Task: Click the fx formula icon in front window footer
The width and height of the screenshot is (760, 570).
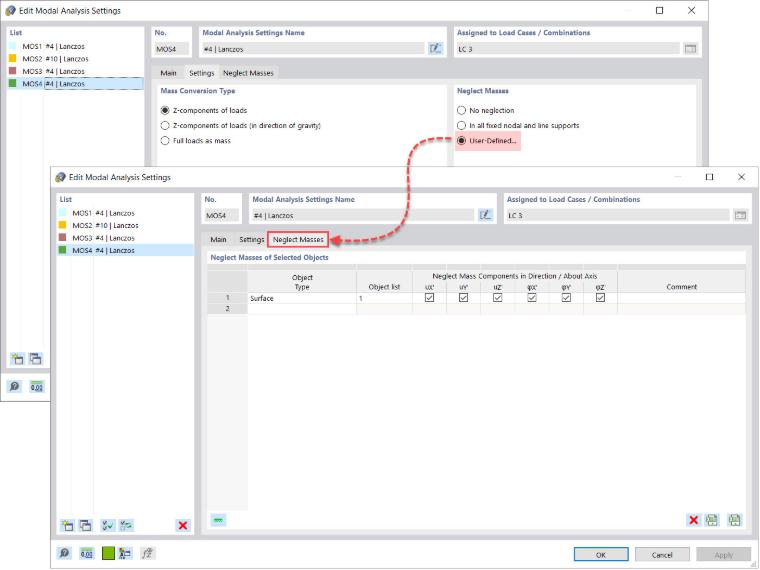Action: click(148, 553)
